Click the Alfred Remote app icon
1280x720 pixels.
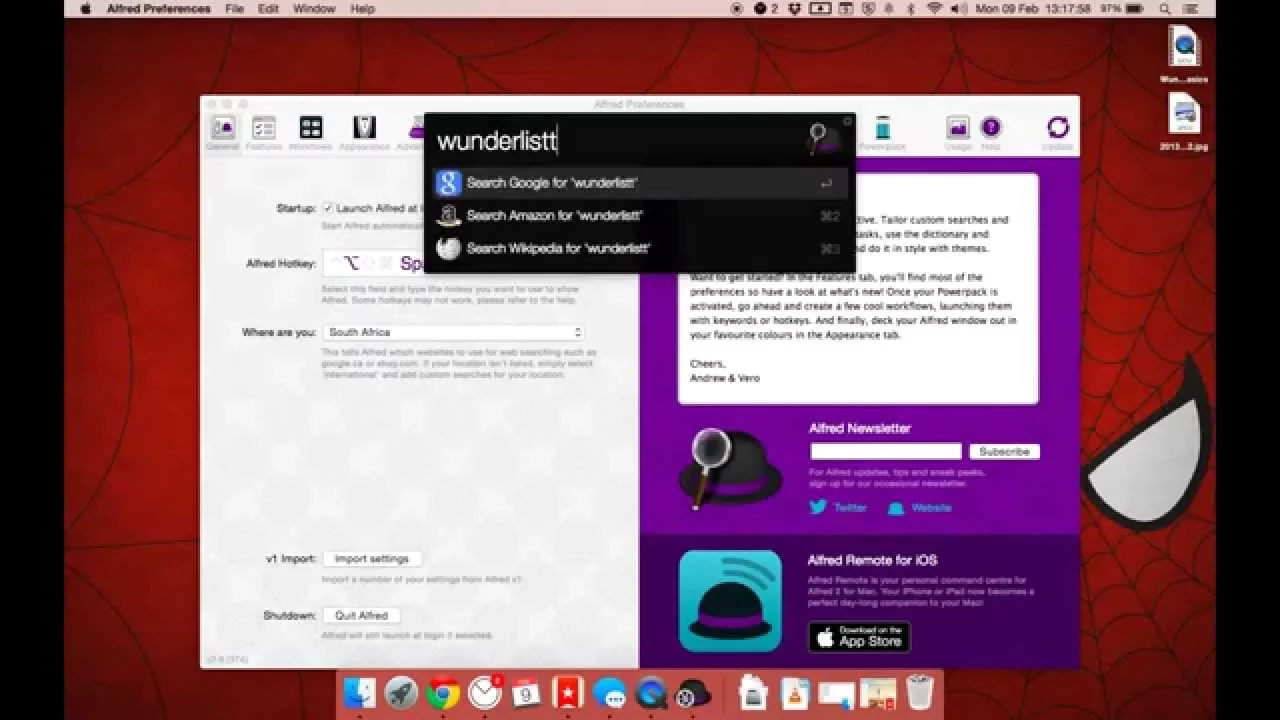(x=730, y=601)
